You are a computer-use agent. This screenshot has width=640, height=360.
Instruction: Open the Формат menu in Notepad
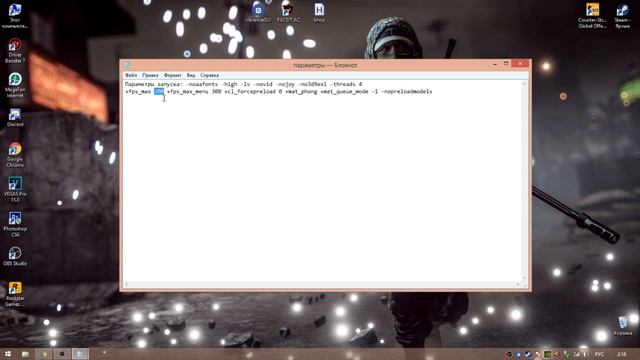click(172, 75)
